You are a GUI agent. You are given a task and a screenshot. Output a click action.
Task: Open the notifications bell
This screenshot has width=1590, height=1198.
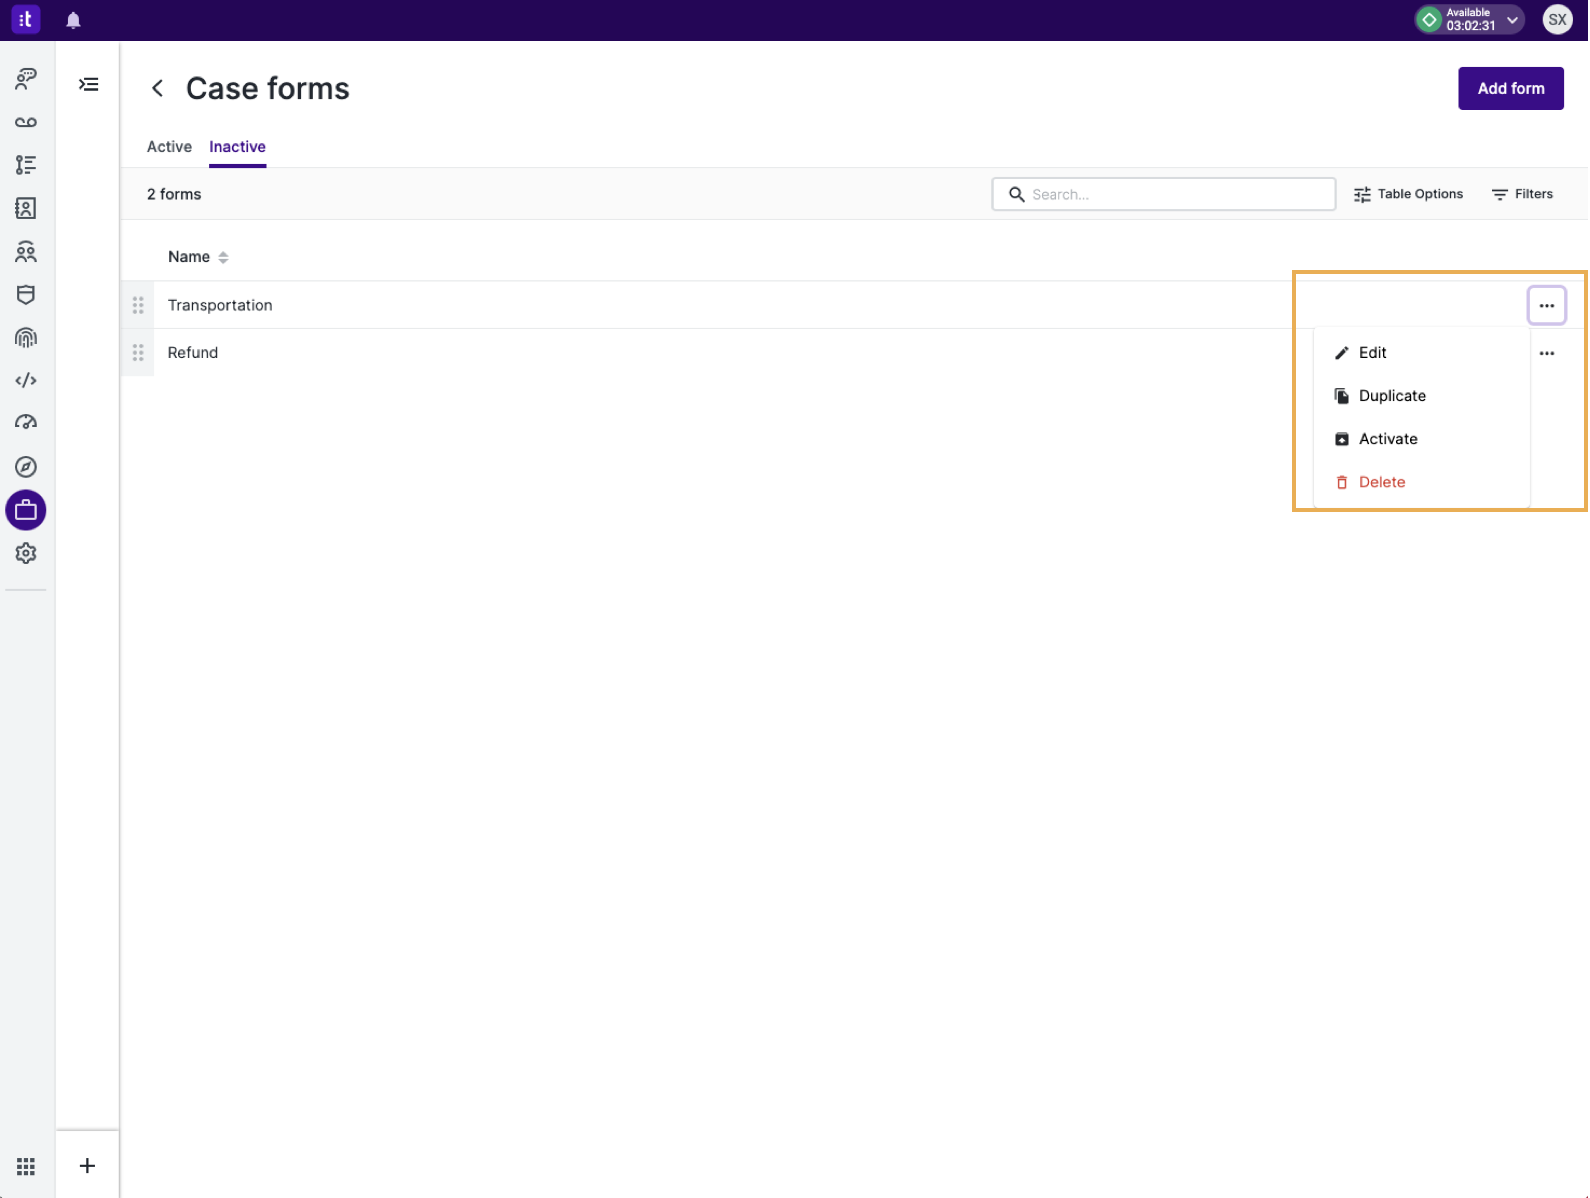click(x=73, y=20)
